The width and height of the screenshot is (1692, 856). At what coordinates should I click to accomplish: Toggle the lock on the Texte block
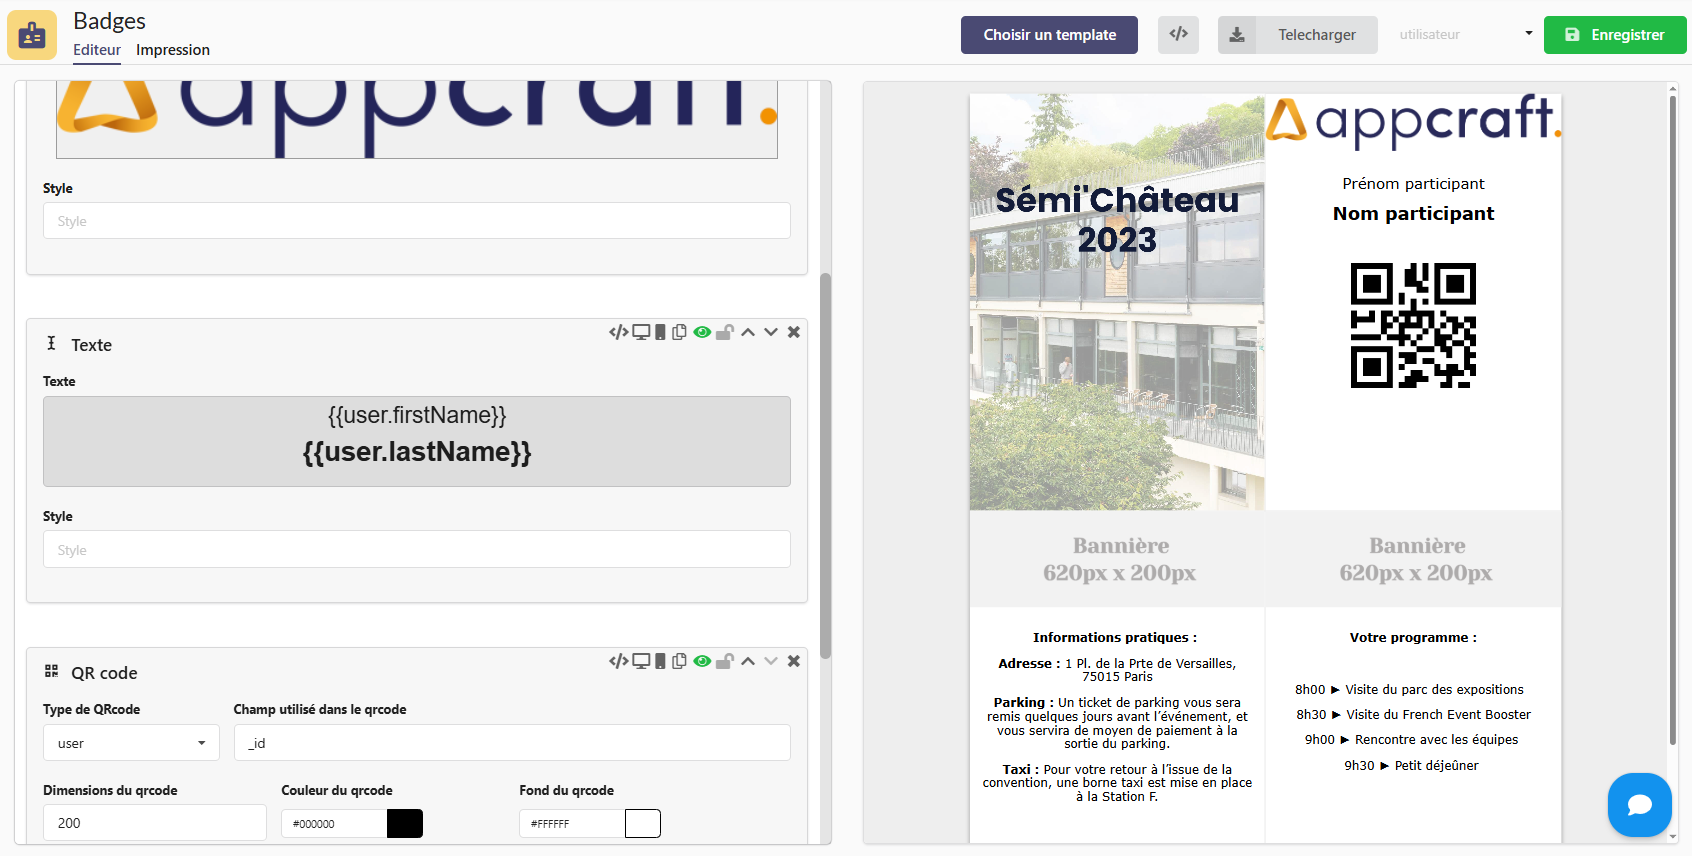point(725,332)
